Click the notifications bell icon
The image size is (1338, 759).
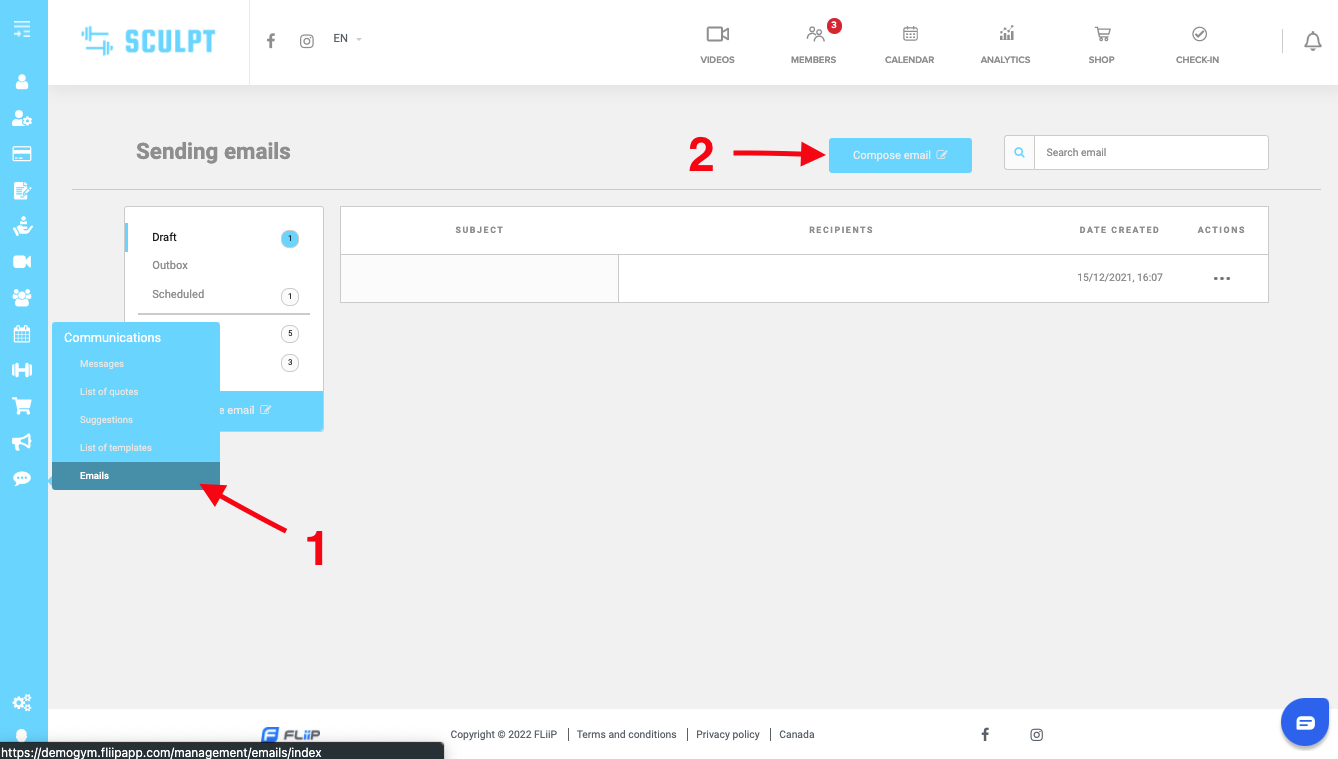[x=1312, y=41]
